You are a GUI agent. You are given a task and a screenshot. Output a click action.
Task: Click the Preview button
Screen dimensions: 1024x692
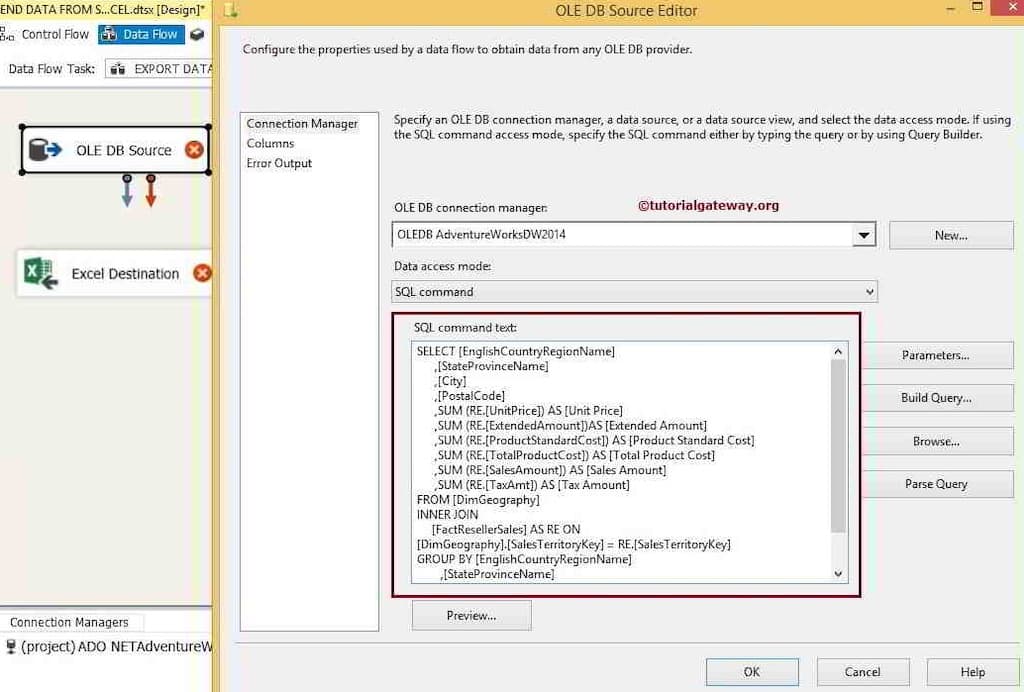[471, 615]
